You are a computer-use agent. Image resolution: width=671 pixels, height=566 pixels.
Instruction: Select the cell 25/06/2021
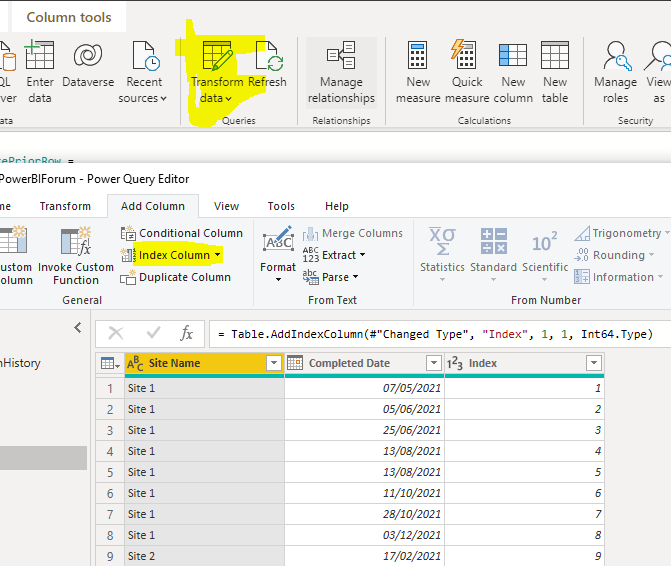[365, 430]
